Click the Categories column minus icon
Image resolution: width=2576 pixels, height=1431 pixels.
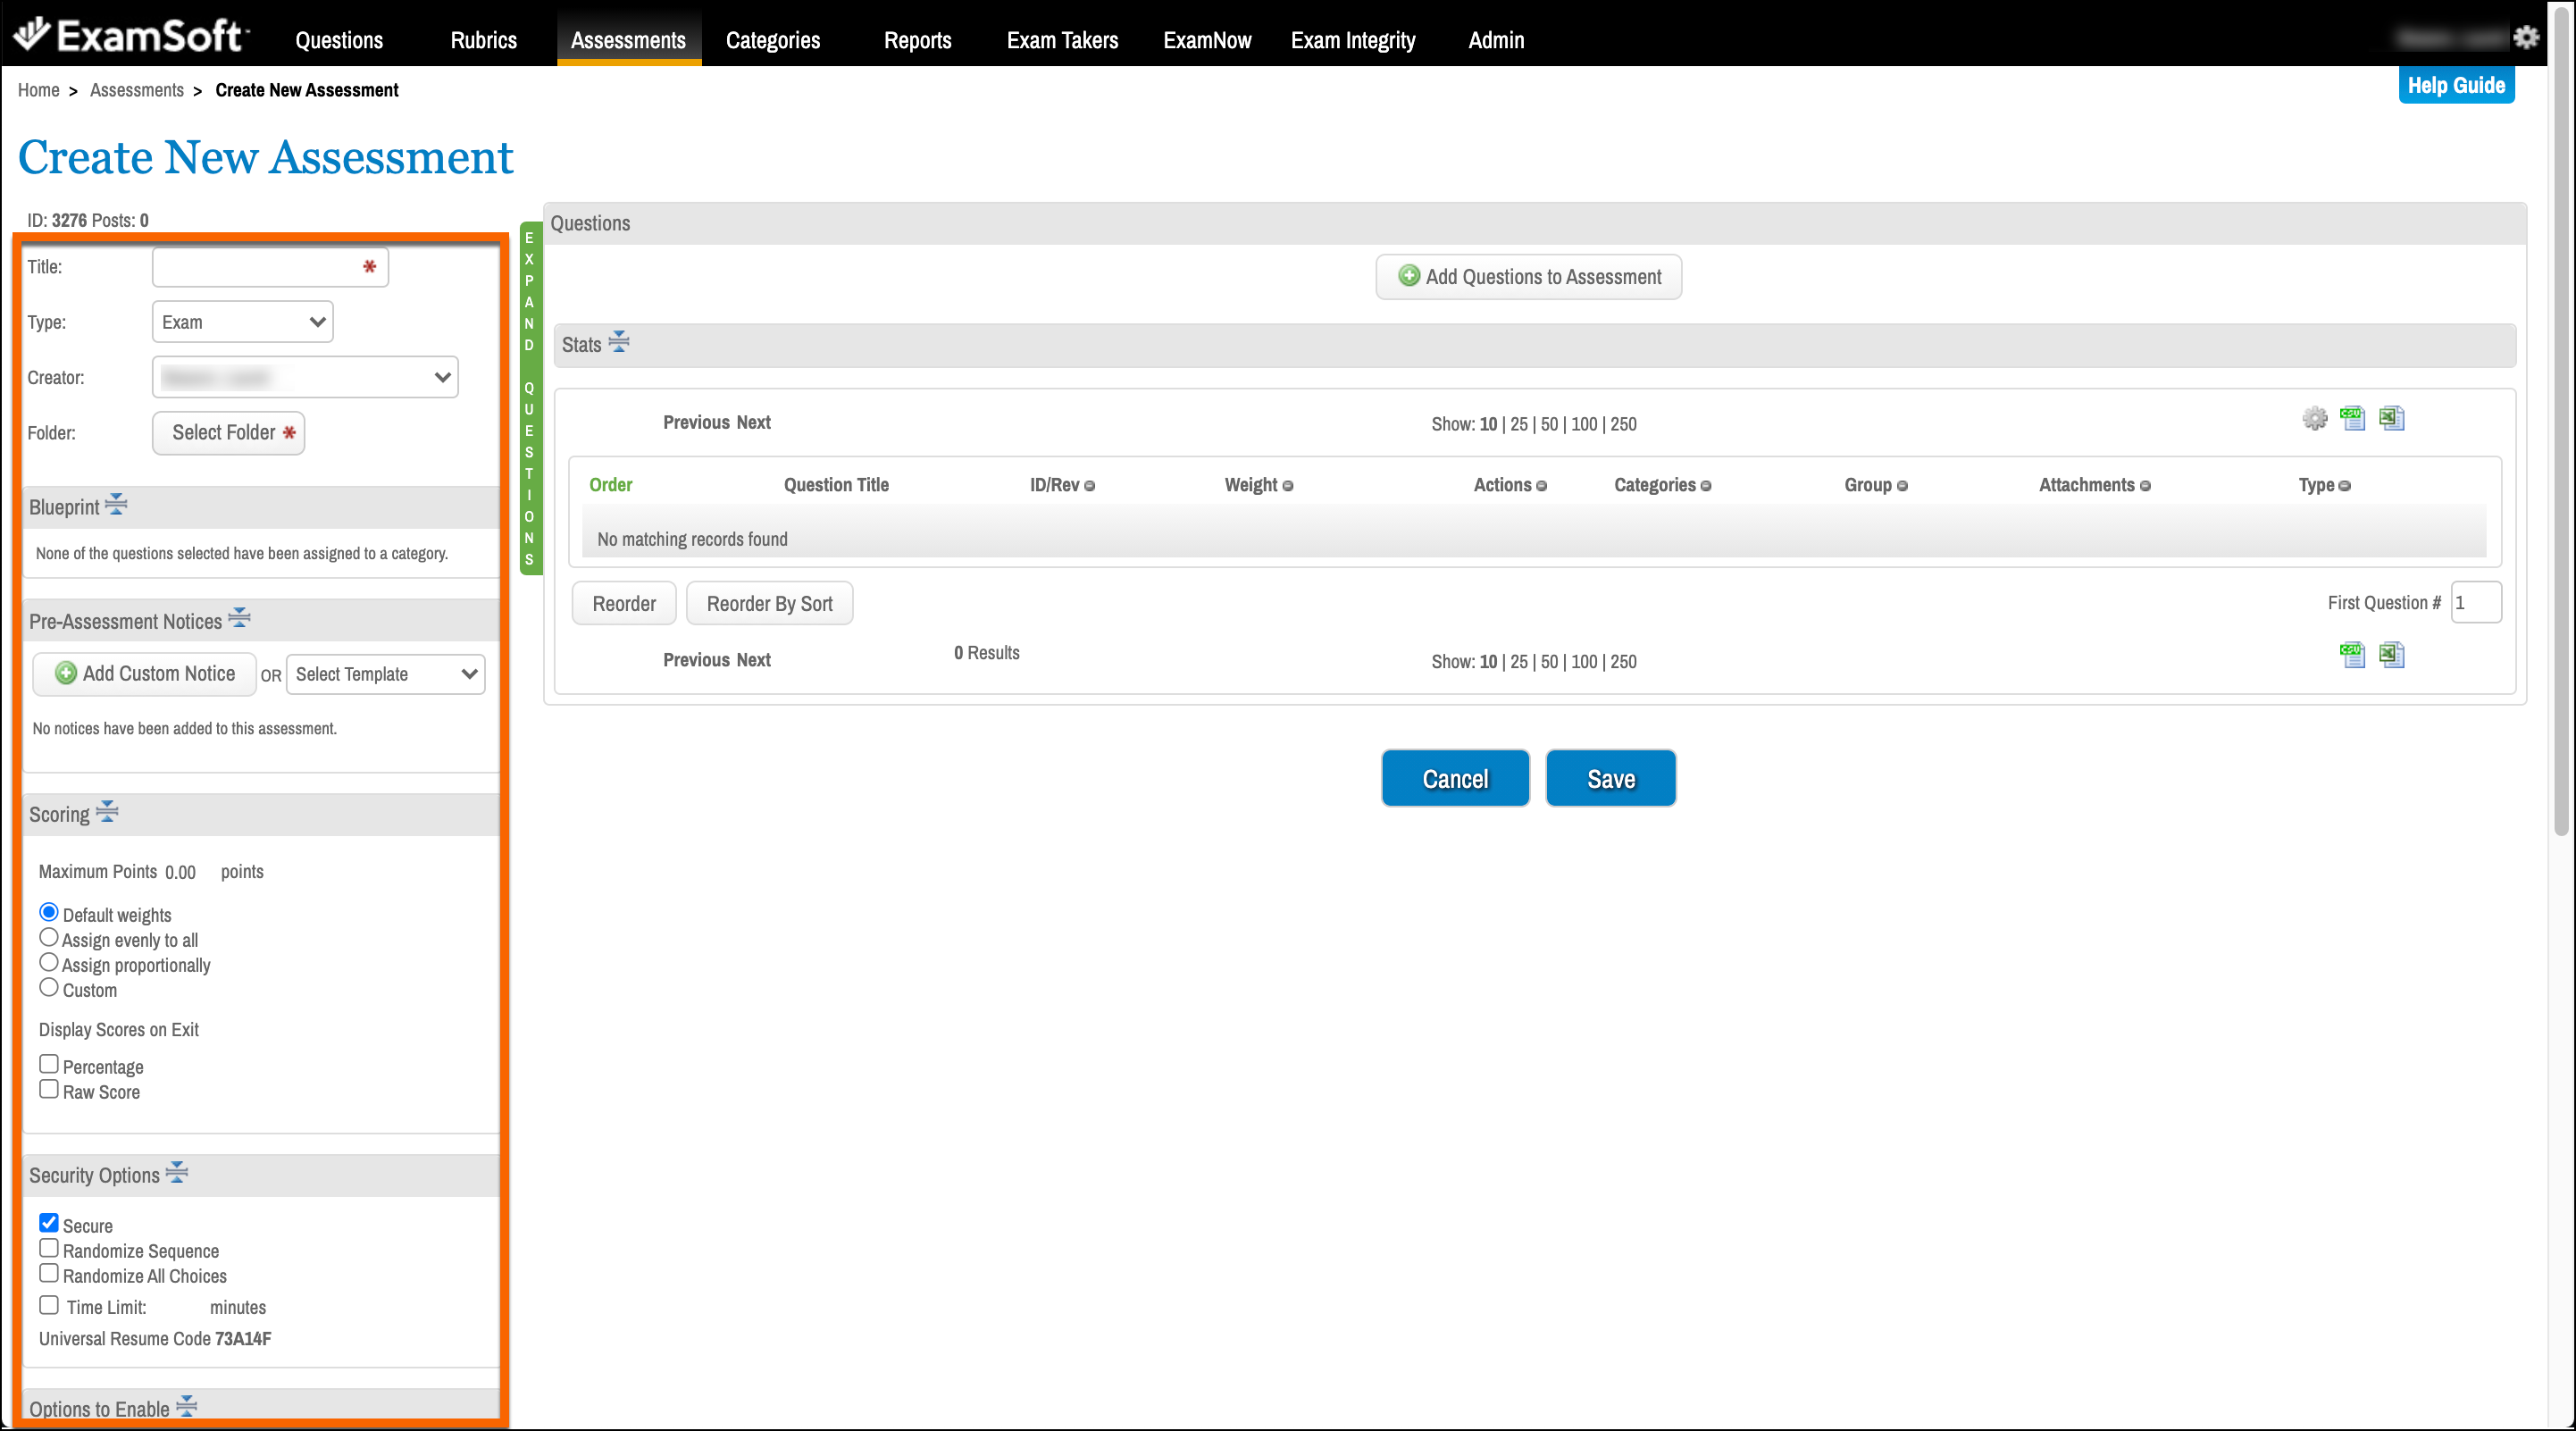pos(1706,486)
